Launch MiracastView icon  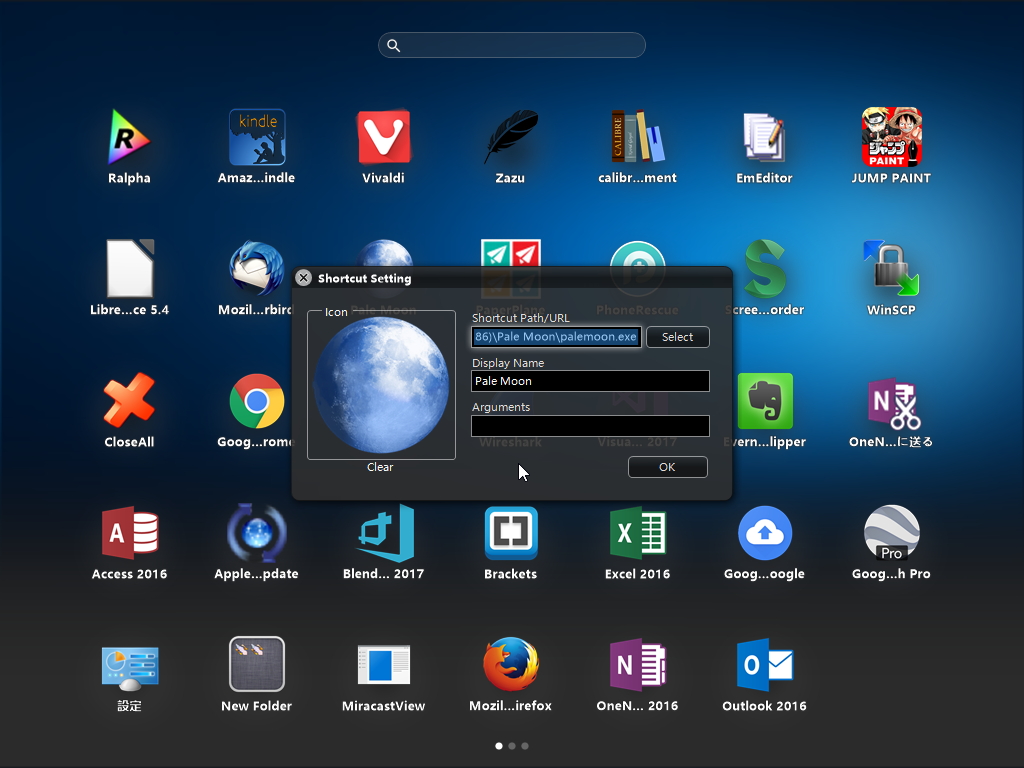coord(384,665)
